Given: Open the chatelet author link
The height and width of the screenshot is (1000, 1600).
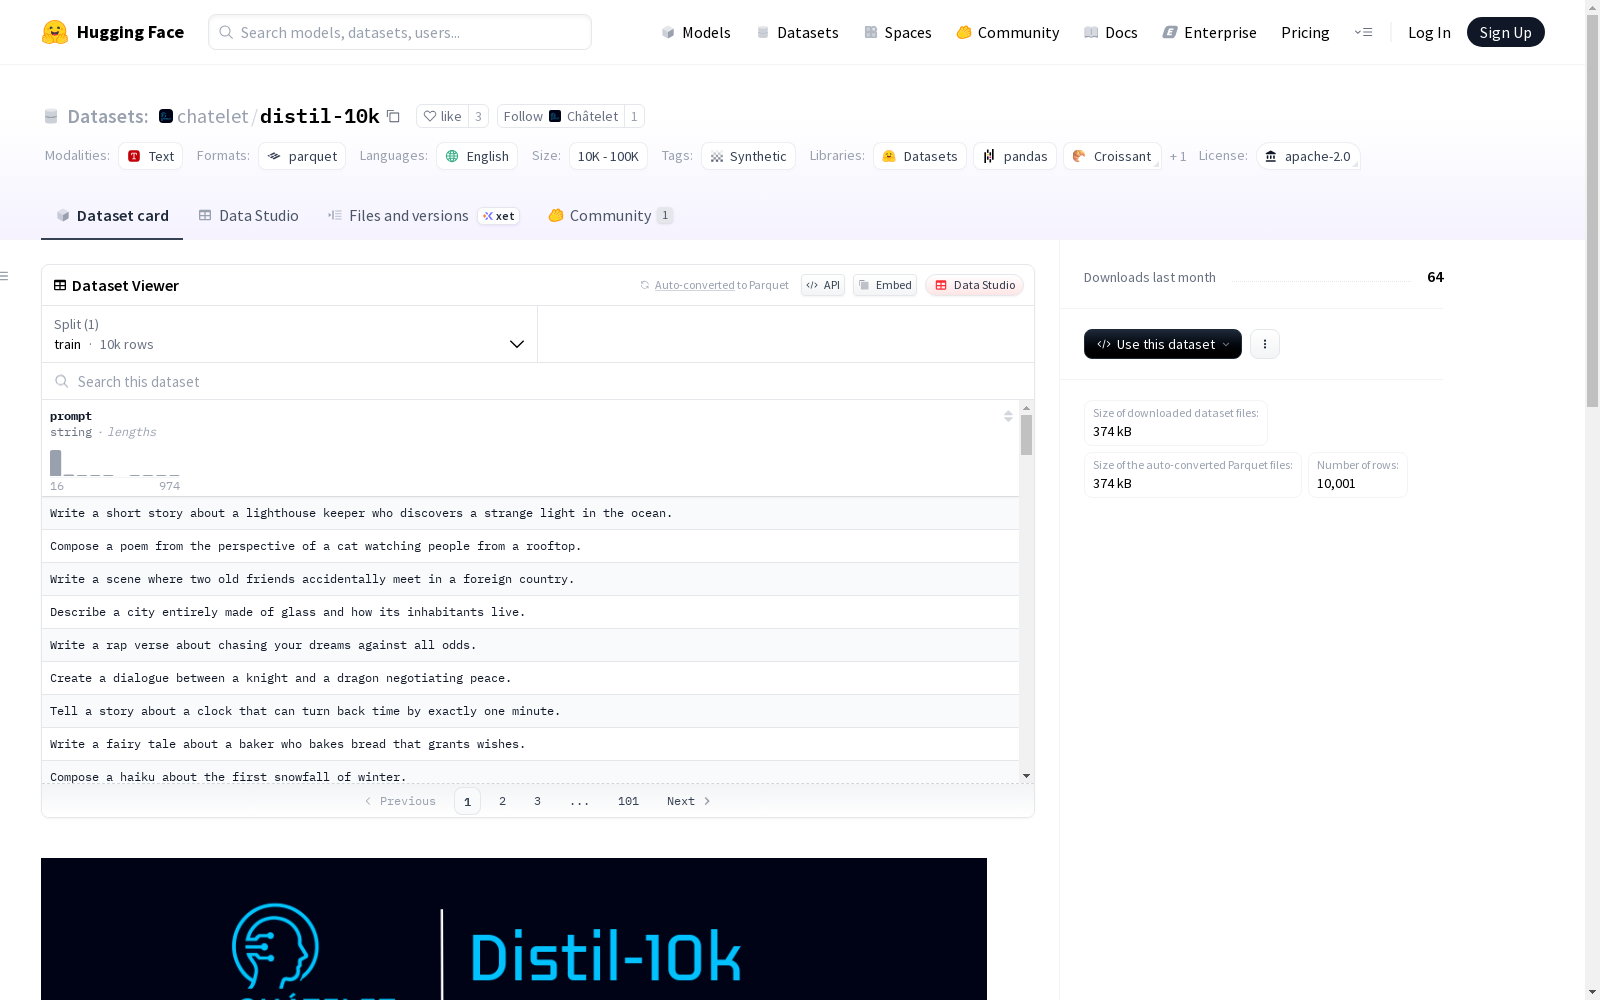Looking at the screenshot, I should [x=213, y=116].
